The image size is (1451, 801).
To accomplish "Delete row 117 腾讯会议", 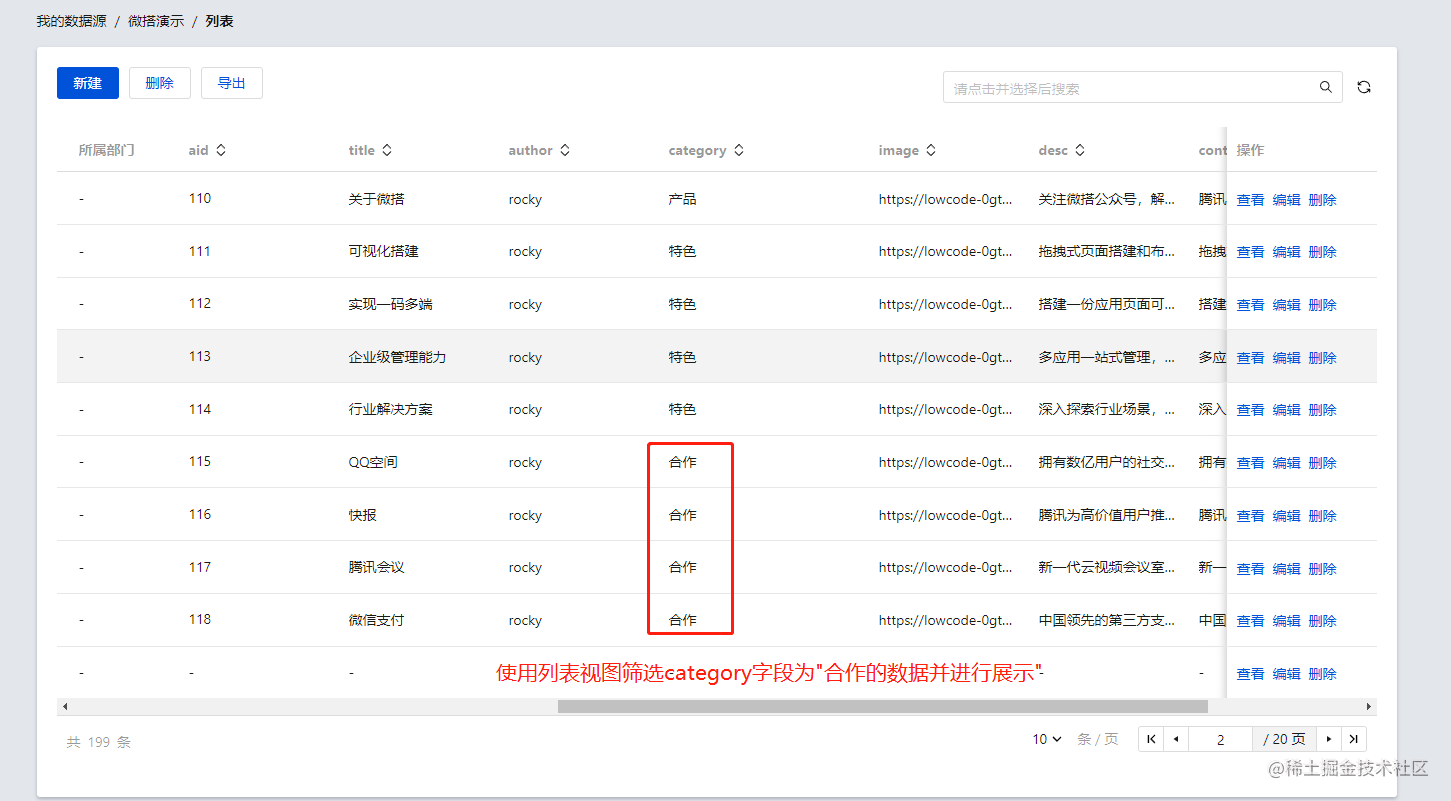I will pos(1322,569).
